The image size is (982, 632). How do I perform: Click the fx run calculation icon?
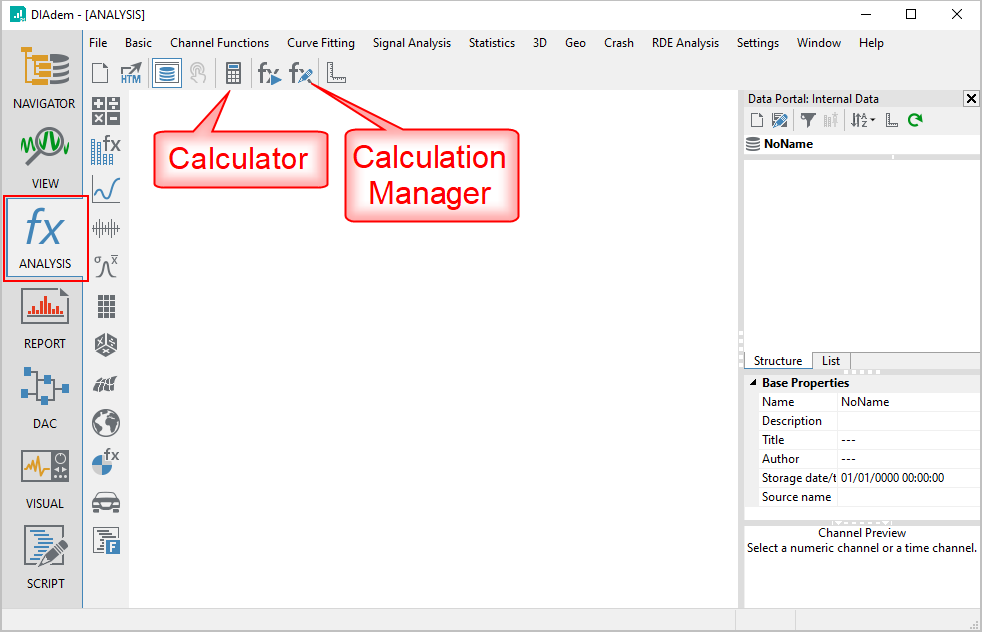(x=269, y=73)
